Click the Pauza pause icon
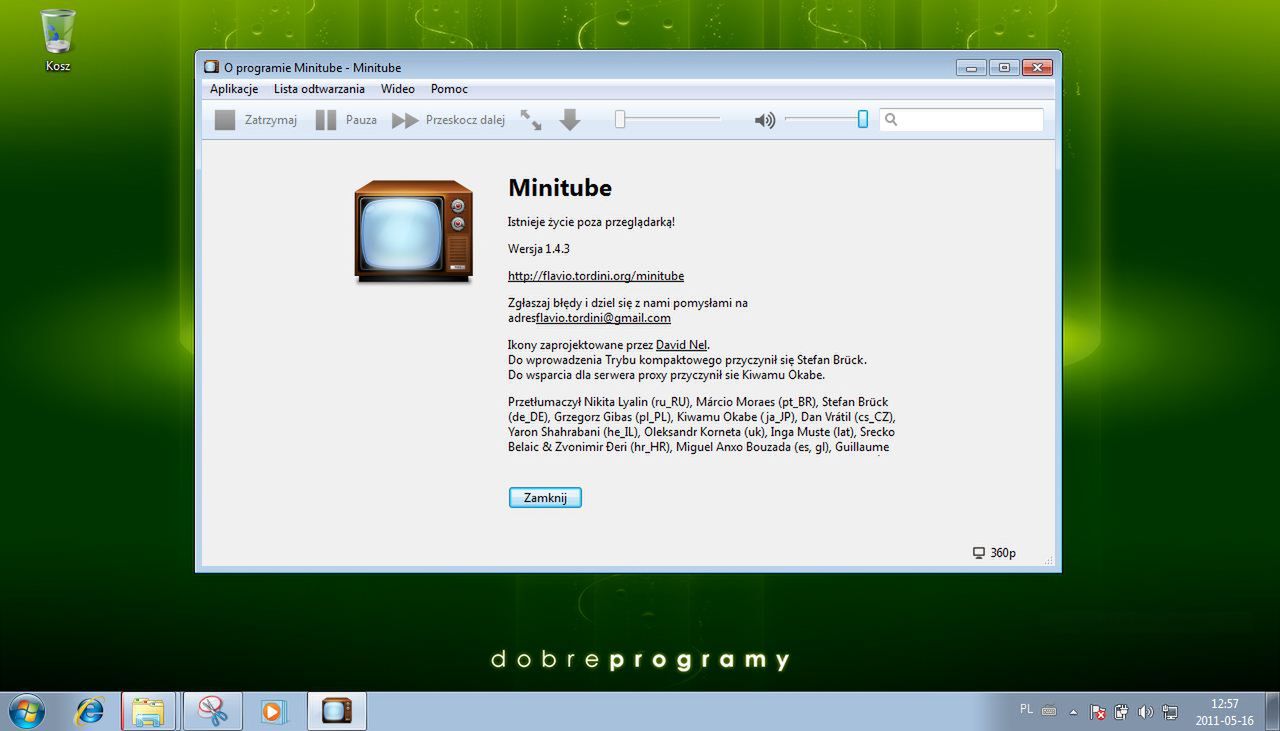 [x=326, y=120]
